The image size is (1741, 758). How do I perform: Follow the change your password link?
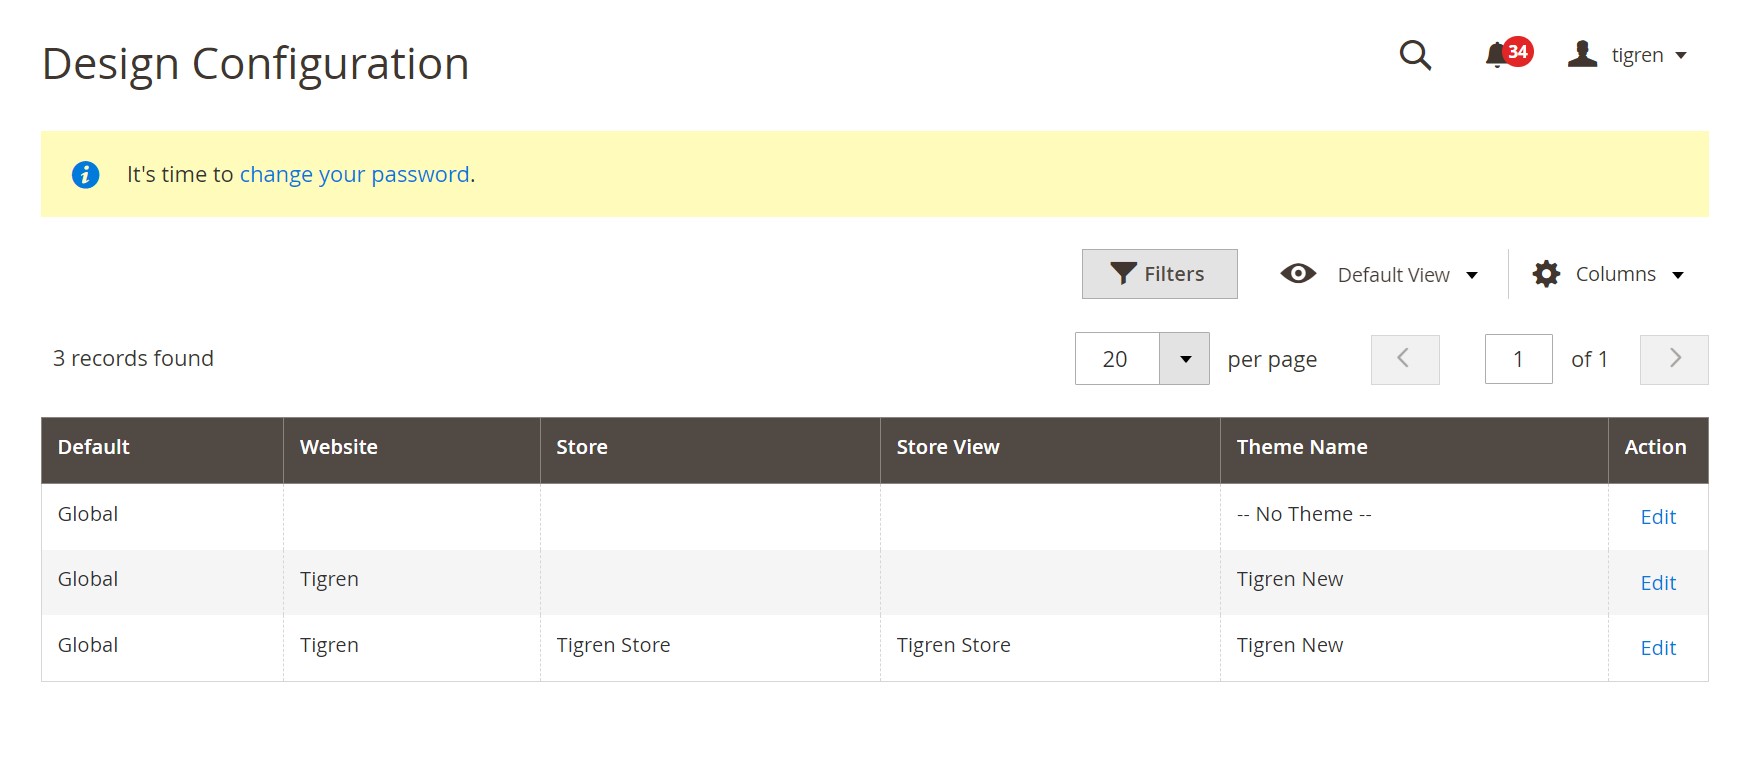(x=354, y=175)
